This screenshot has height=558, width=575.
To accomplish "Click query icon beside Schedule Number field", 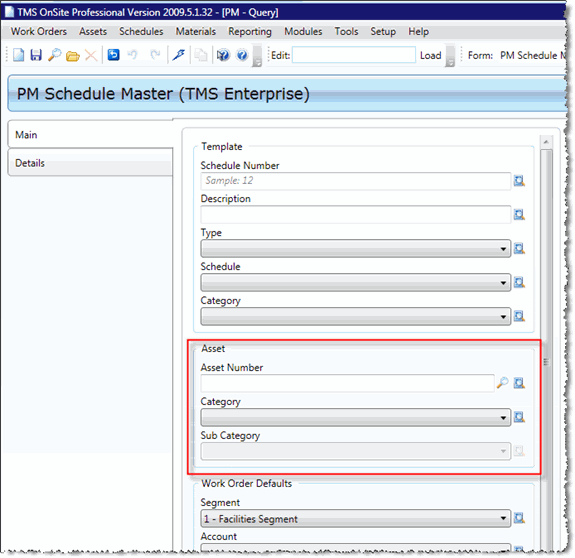I will pyautogui.click(x=519, y=181).
